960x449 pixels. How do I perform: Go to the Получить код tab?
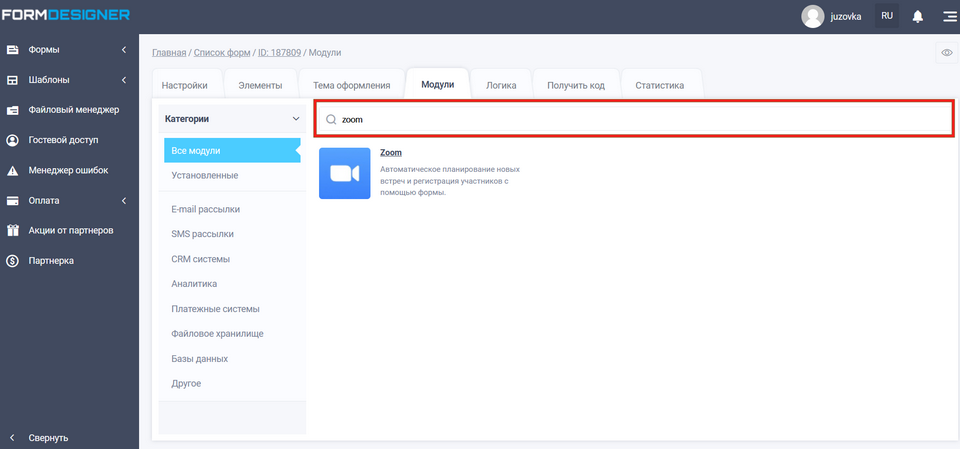click(x=576, y=85)
